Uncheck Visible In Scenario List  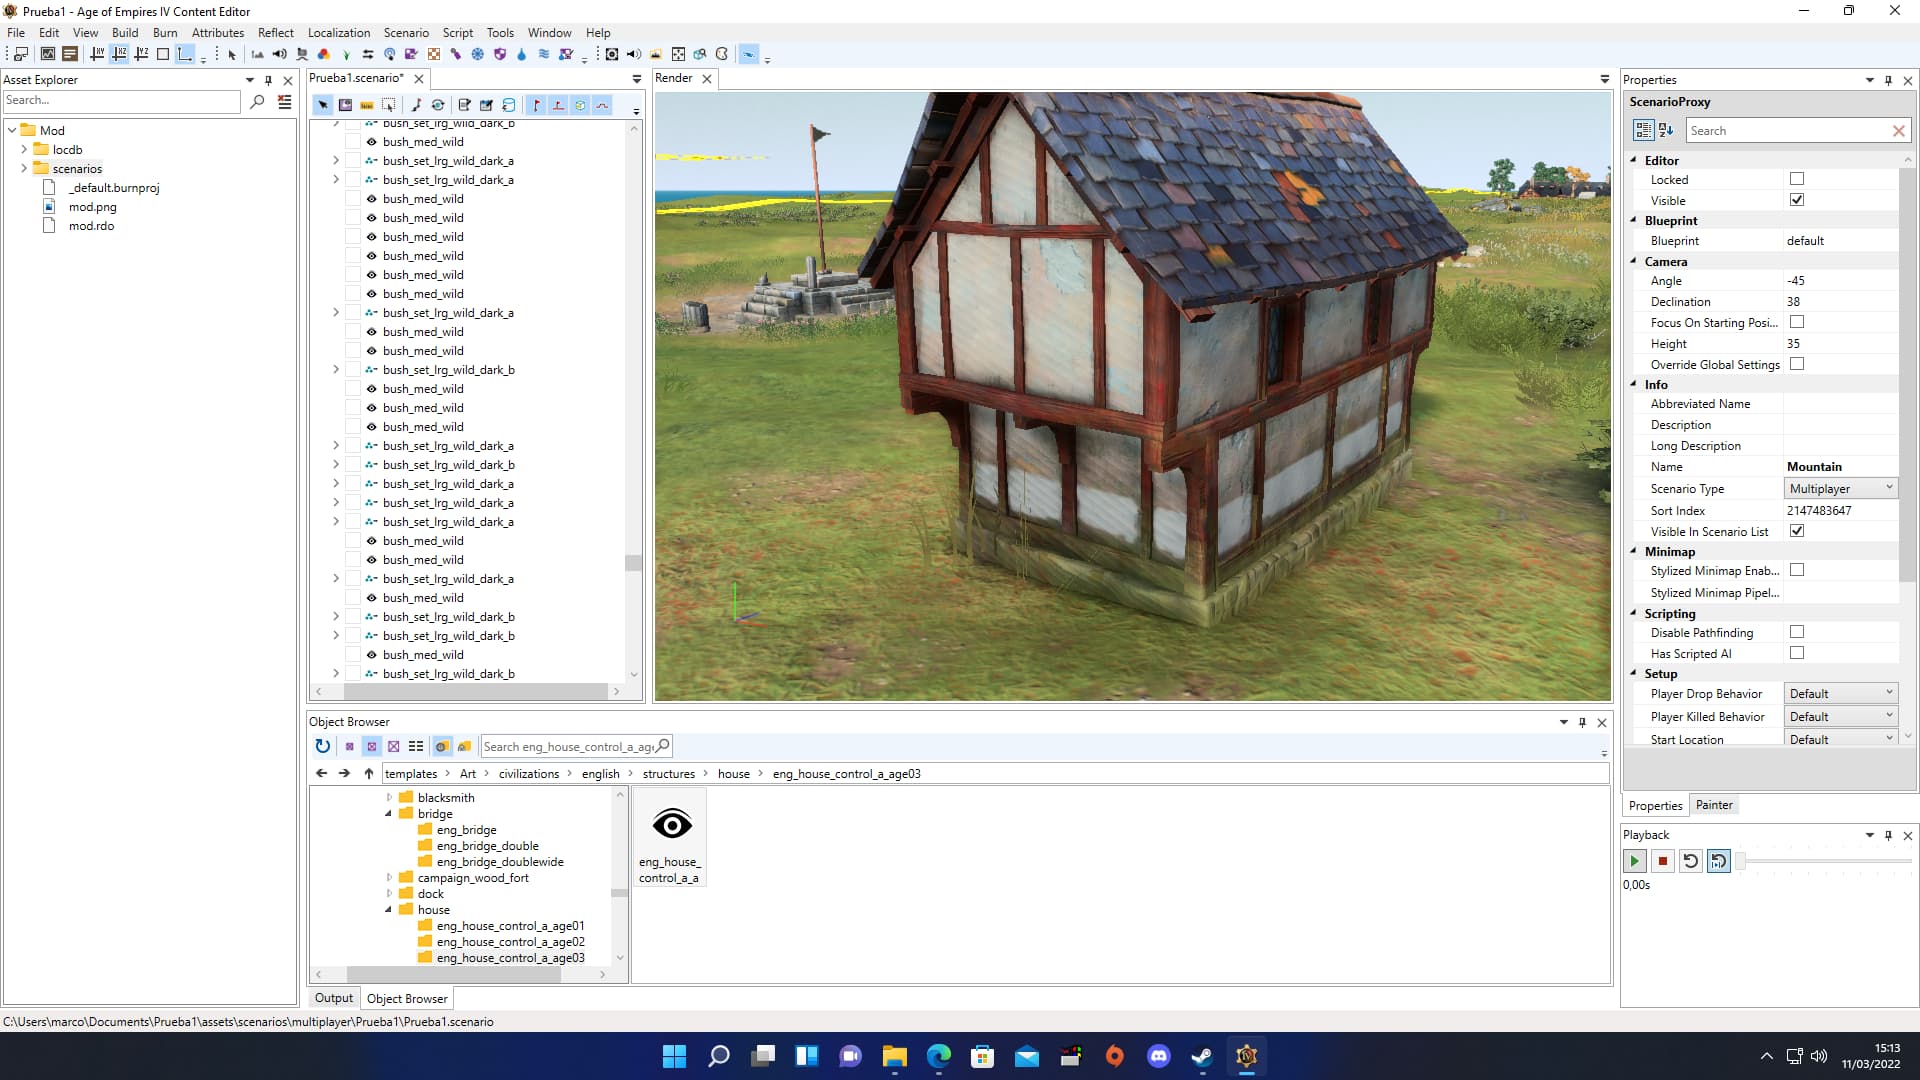pyautogui.click(x=1796, y=531)
